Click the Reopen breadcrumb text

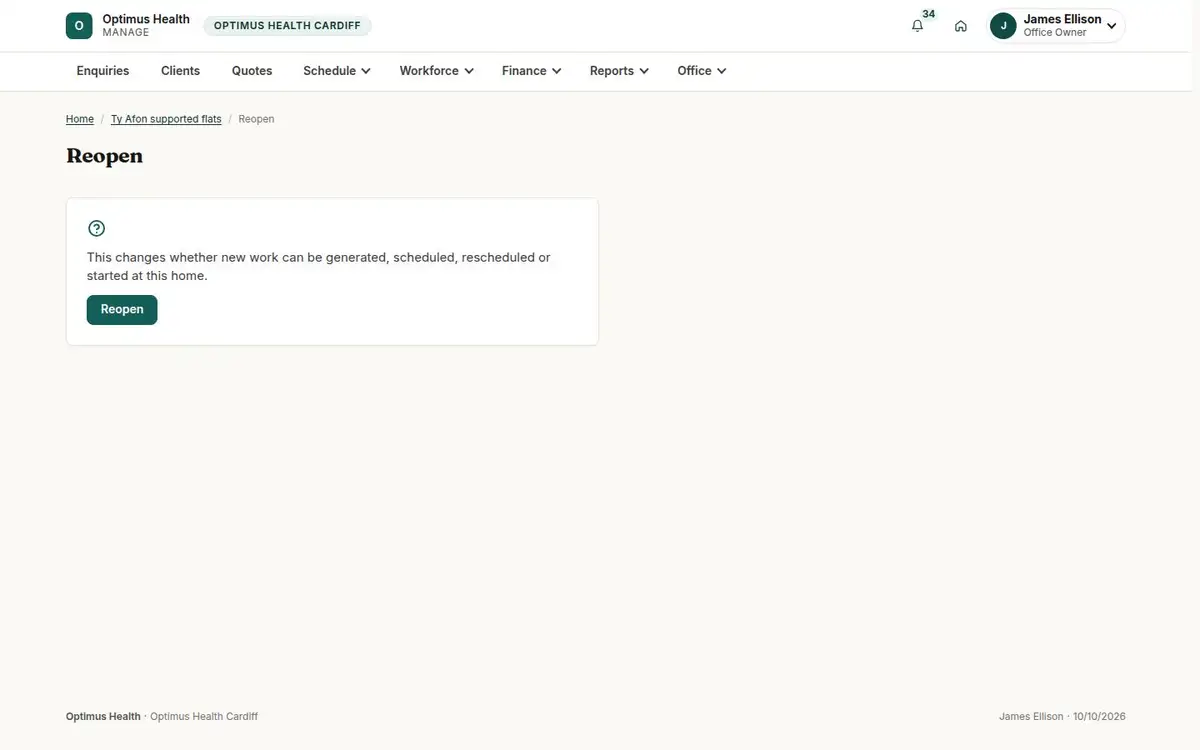(256, 119)
